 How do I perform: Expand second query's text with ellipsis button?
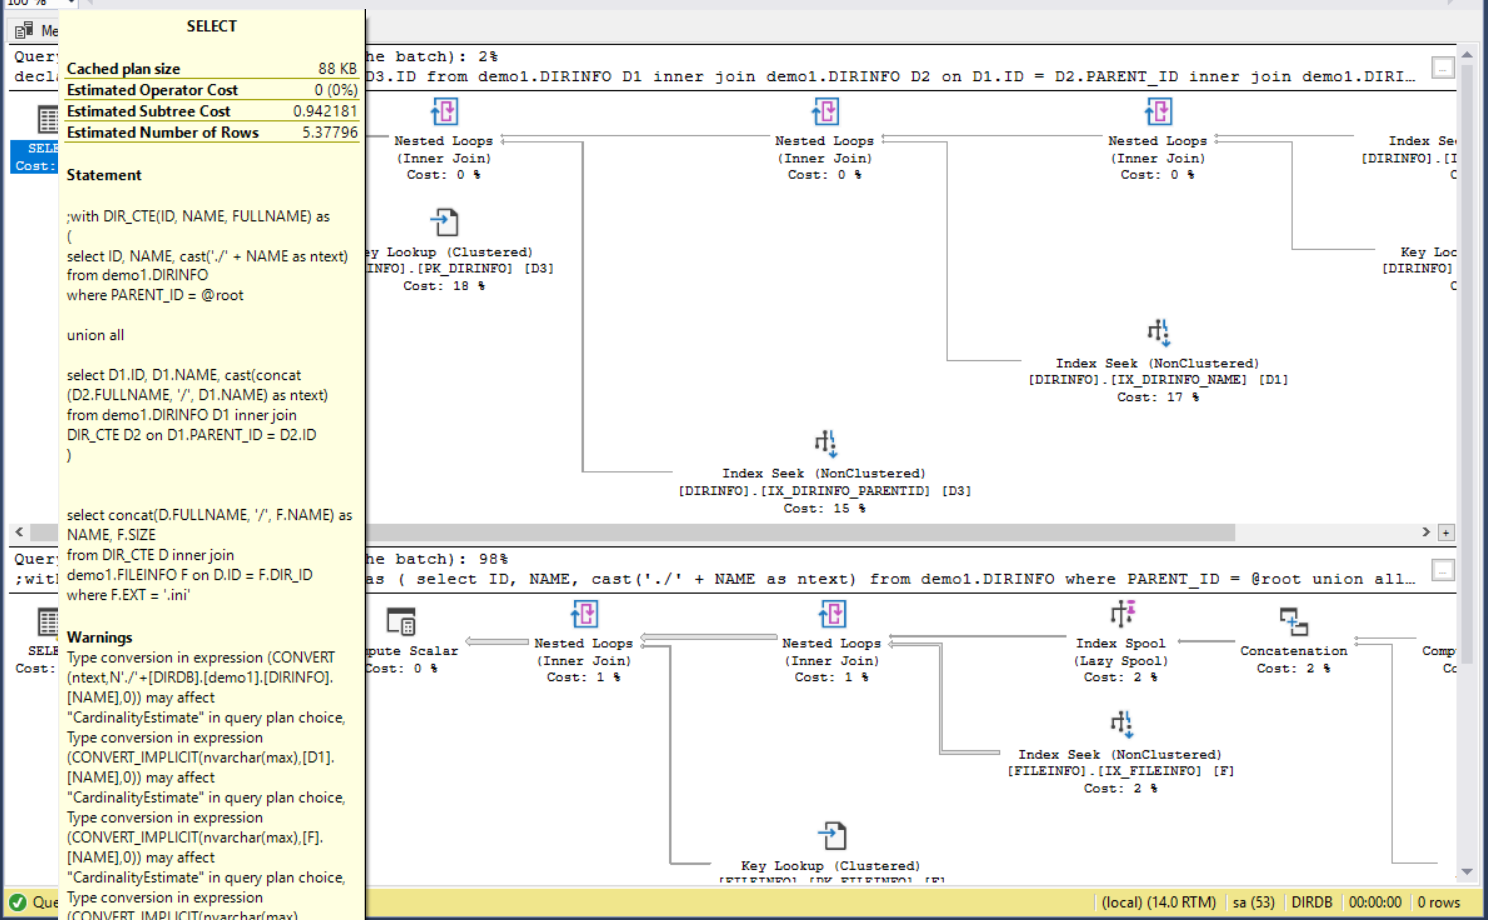coord(1442,570)
